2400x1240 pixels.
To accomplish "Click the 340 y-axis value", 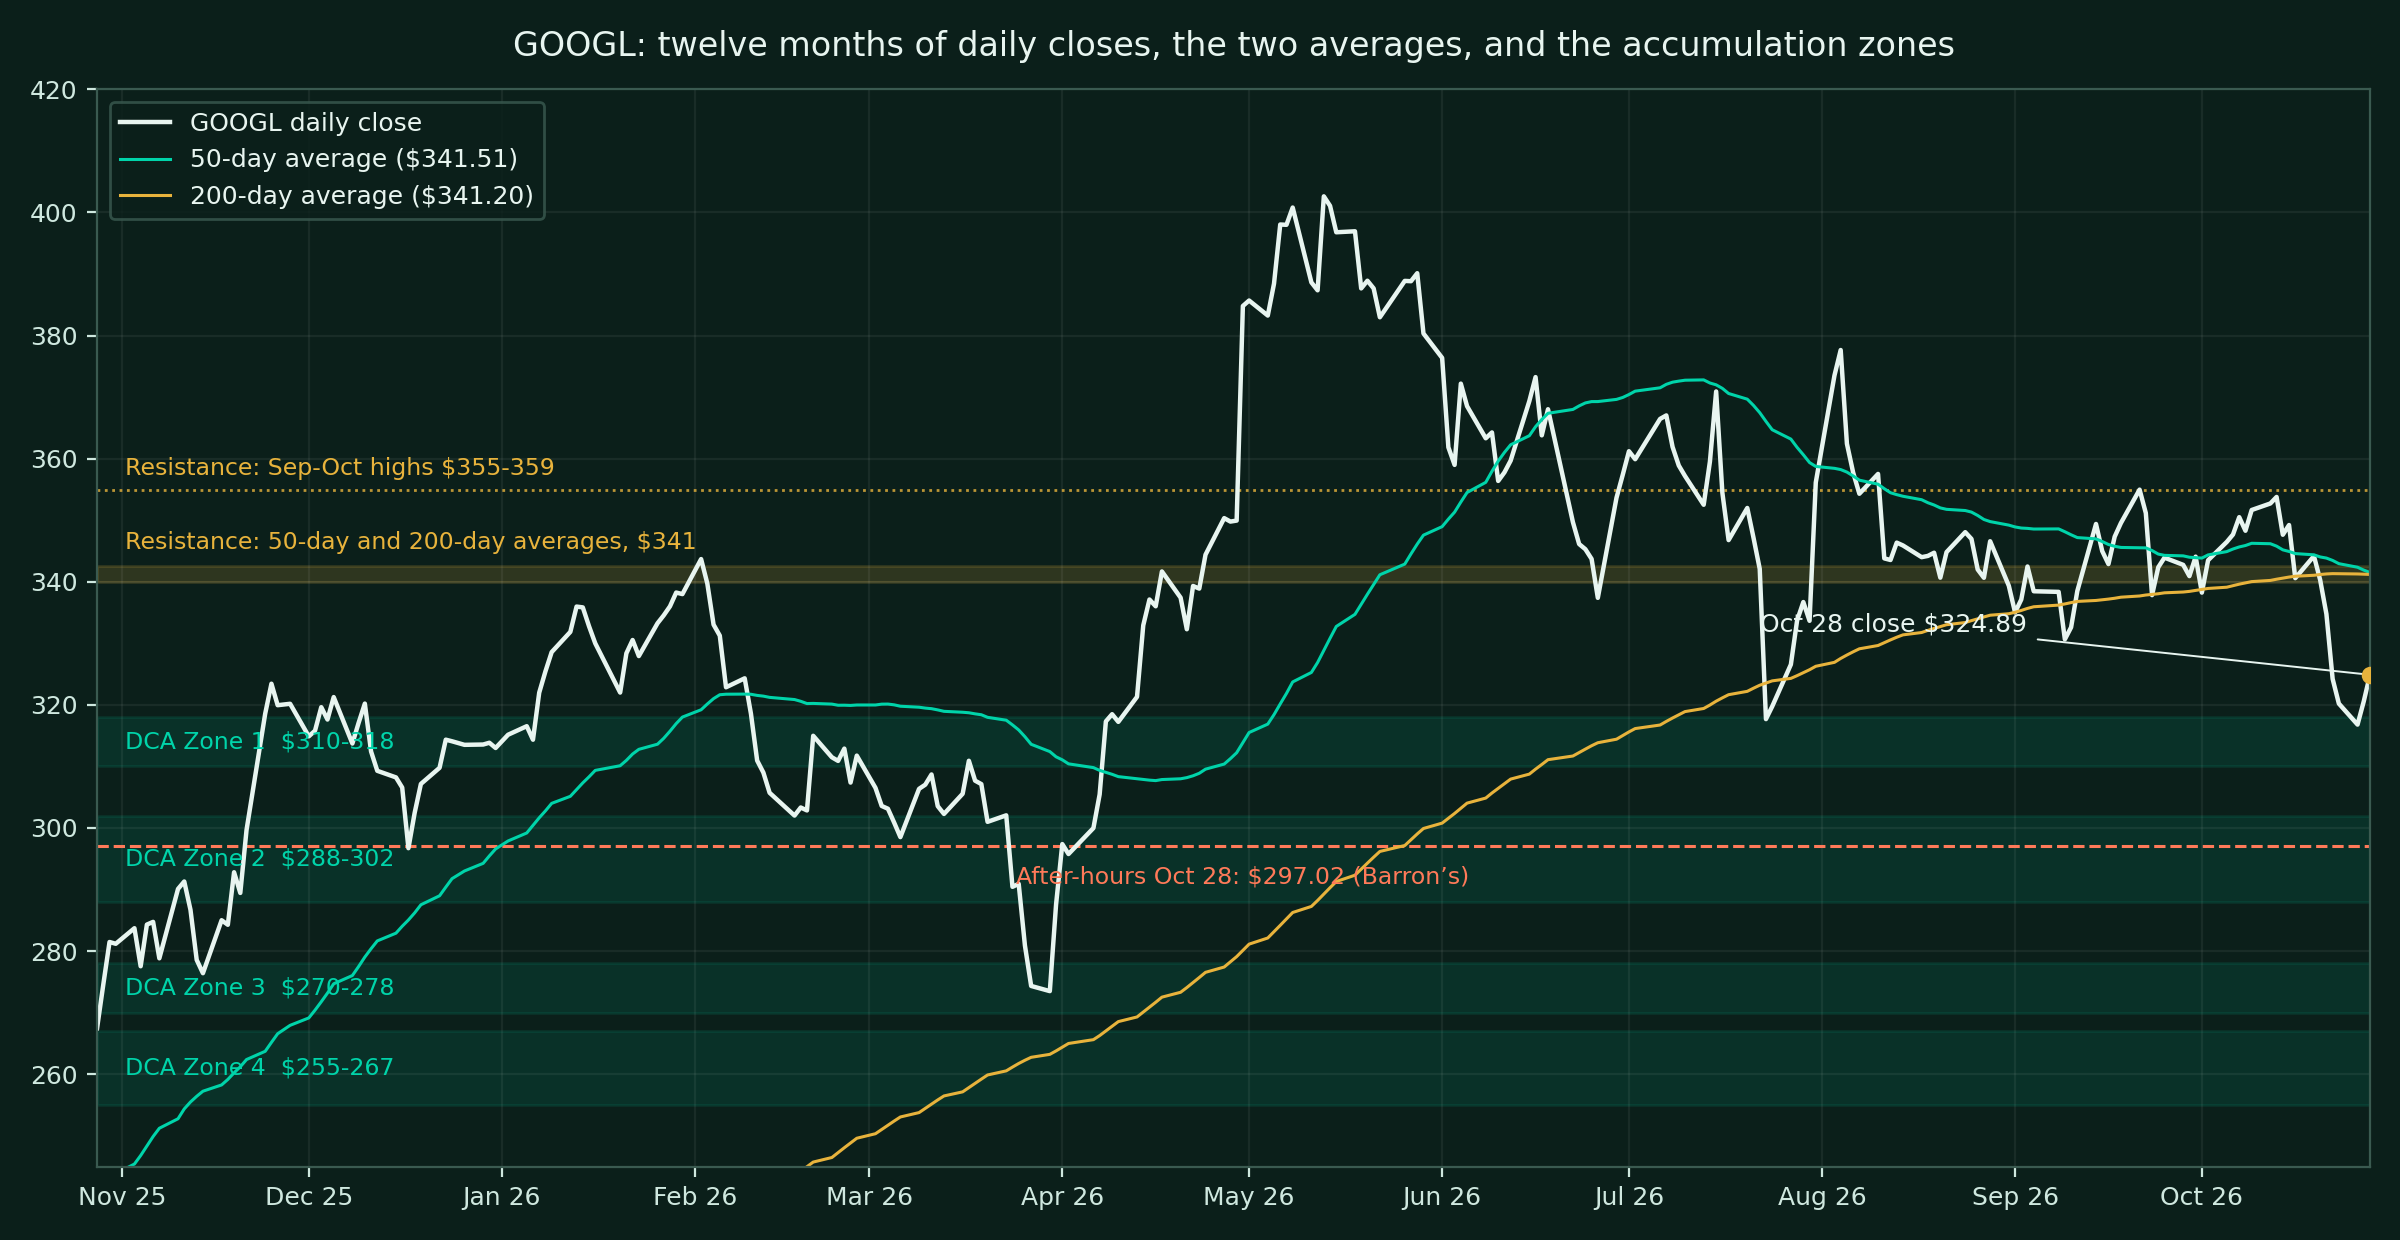I will pos(53,583).
